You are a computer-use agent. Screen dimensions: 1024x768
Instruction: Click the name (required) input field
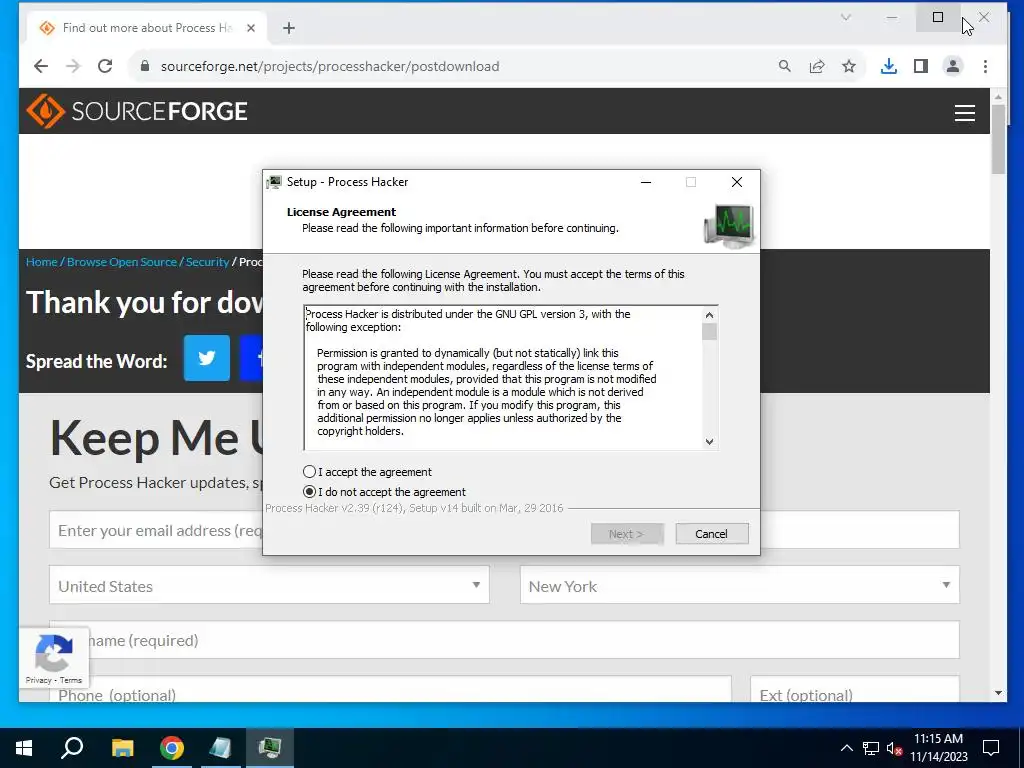[x=504, y=640]
